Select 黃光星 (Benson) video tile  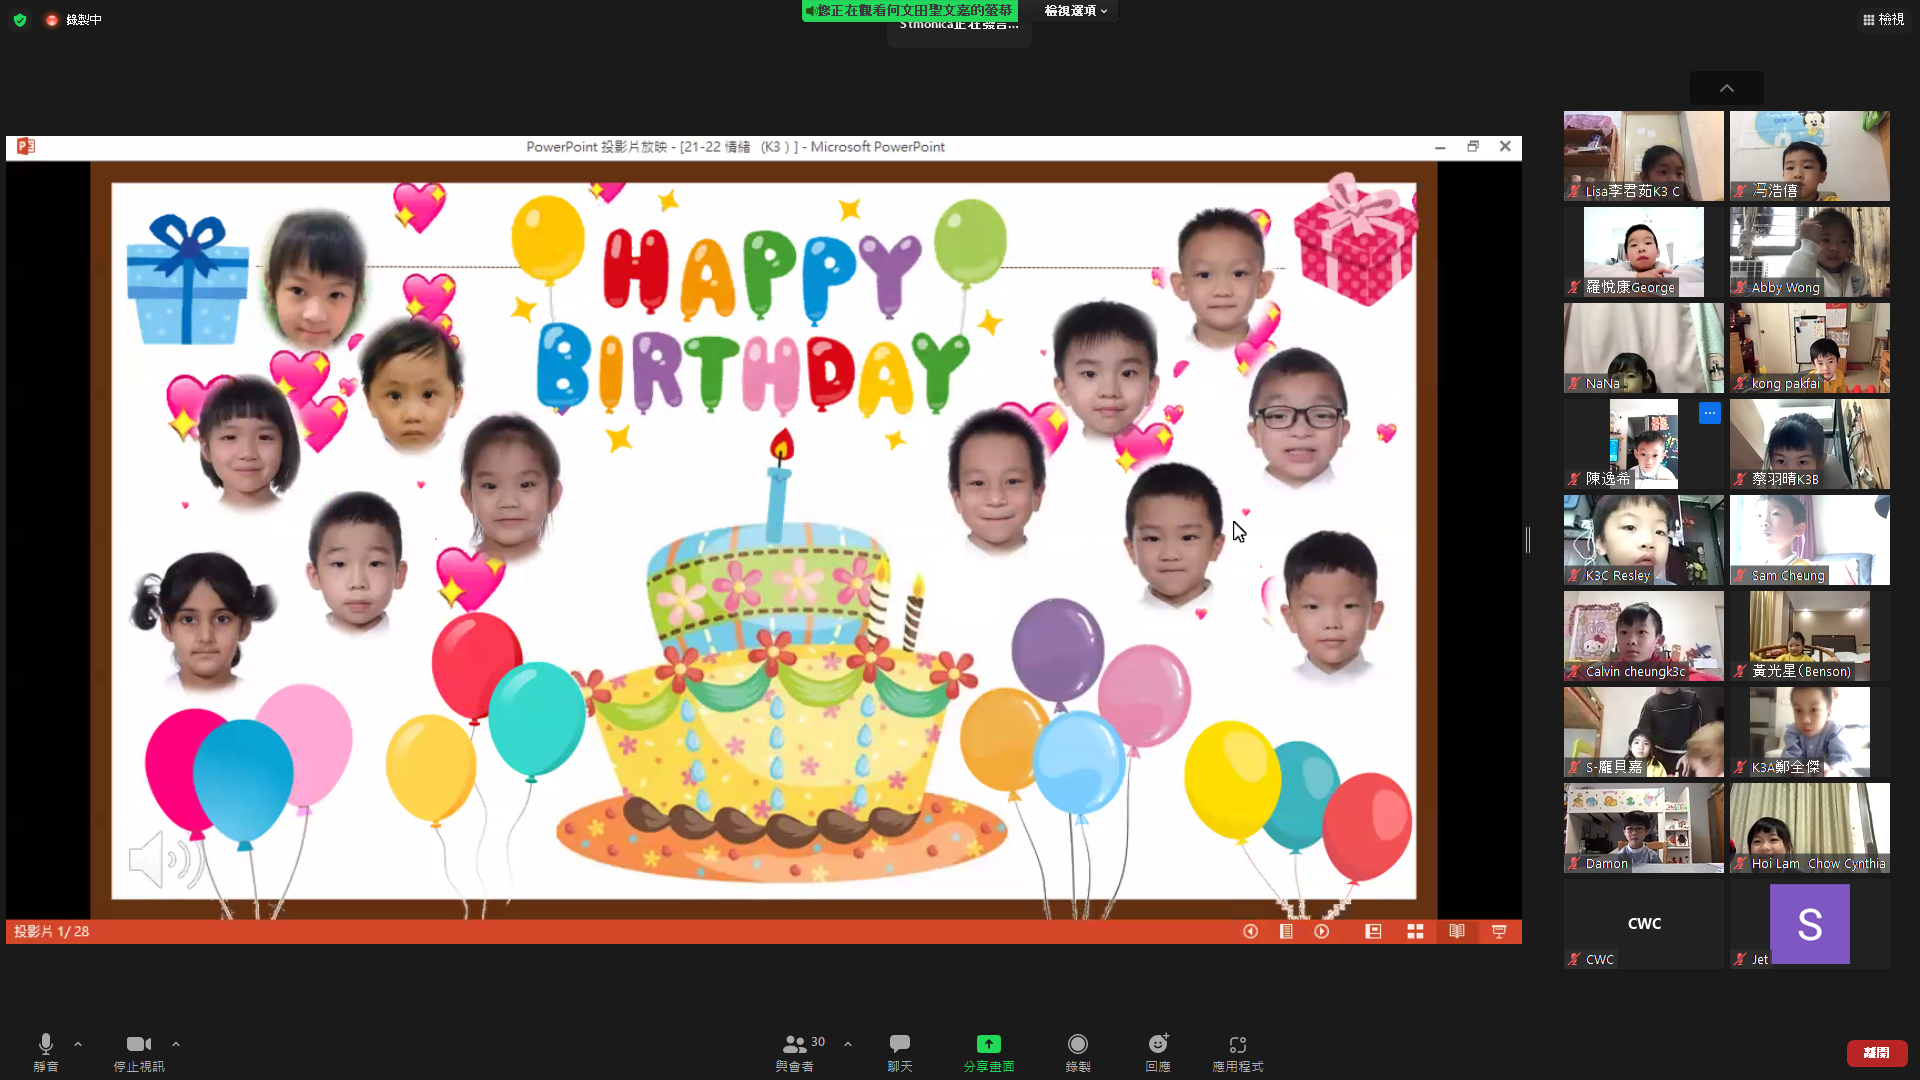1810,636
